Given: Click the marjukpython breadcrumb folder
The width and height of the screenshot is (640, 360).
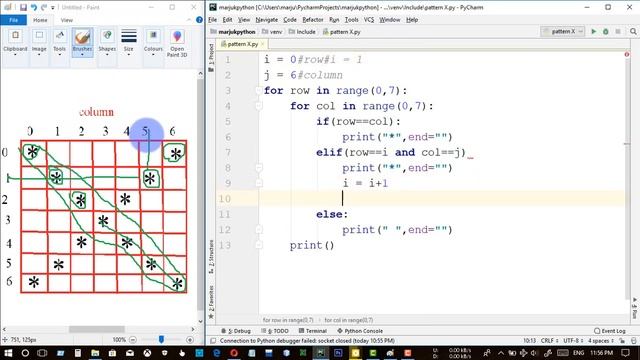Looking at the screenshot, I should pos(233,32).
